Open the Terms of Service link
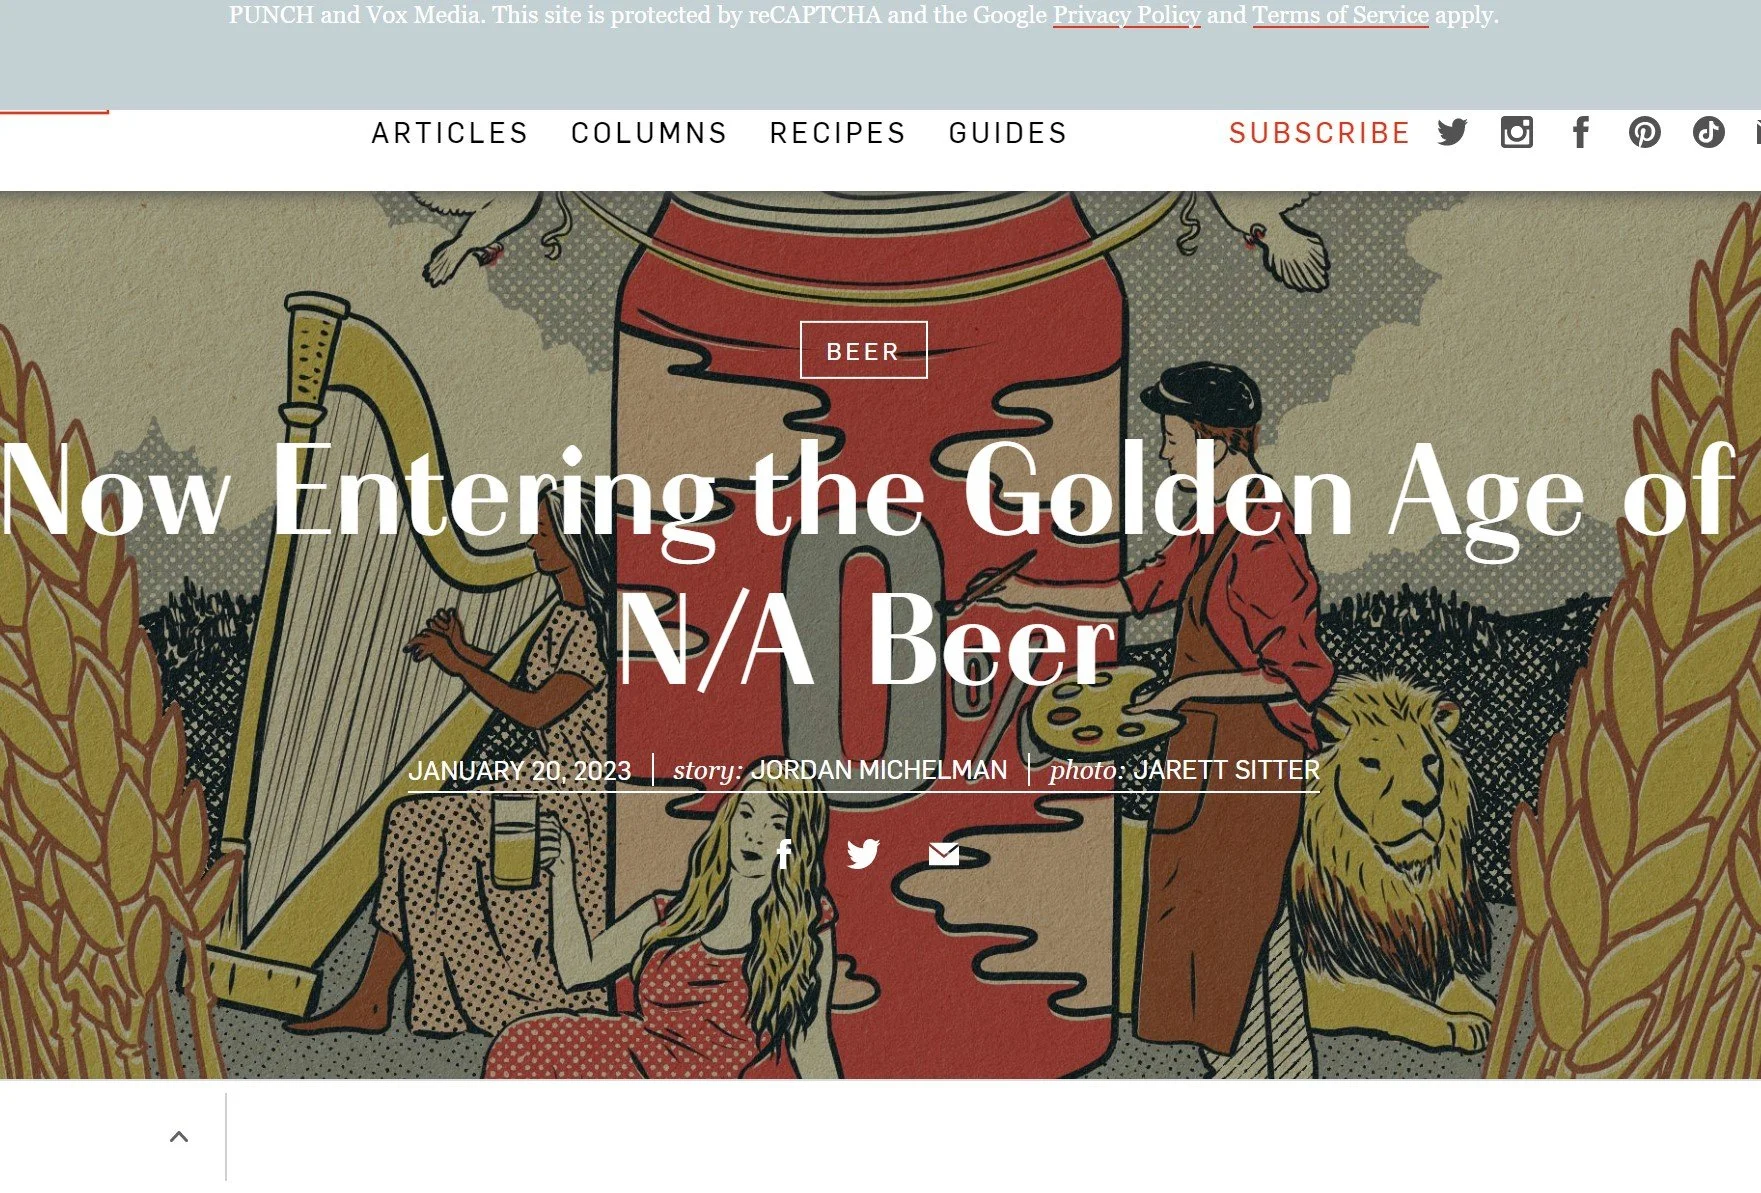The height and width of the screenshot is (1193, 1761). (x=1341, y=15)
